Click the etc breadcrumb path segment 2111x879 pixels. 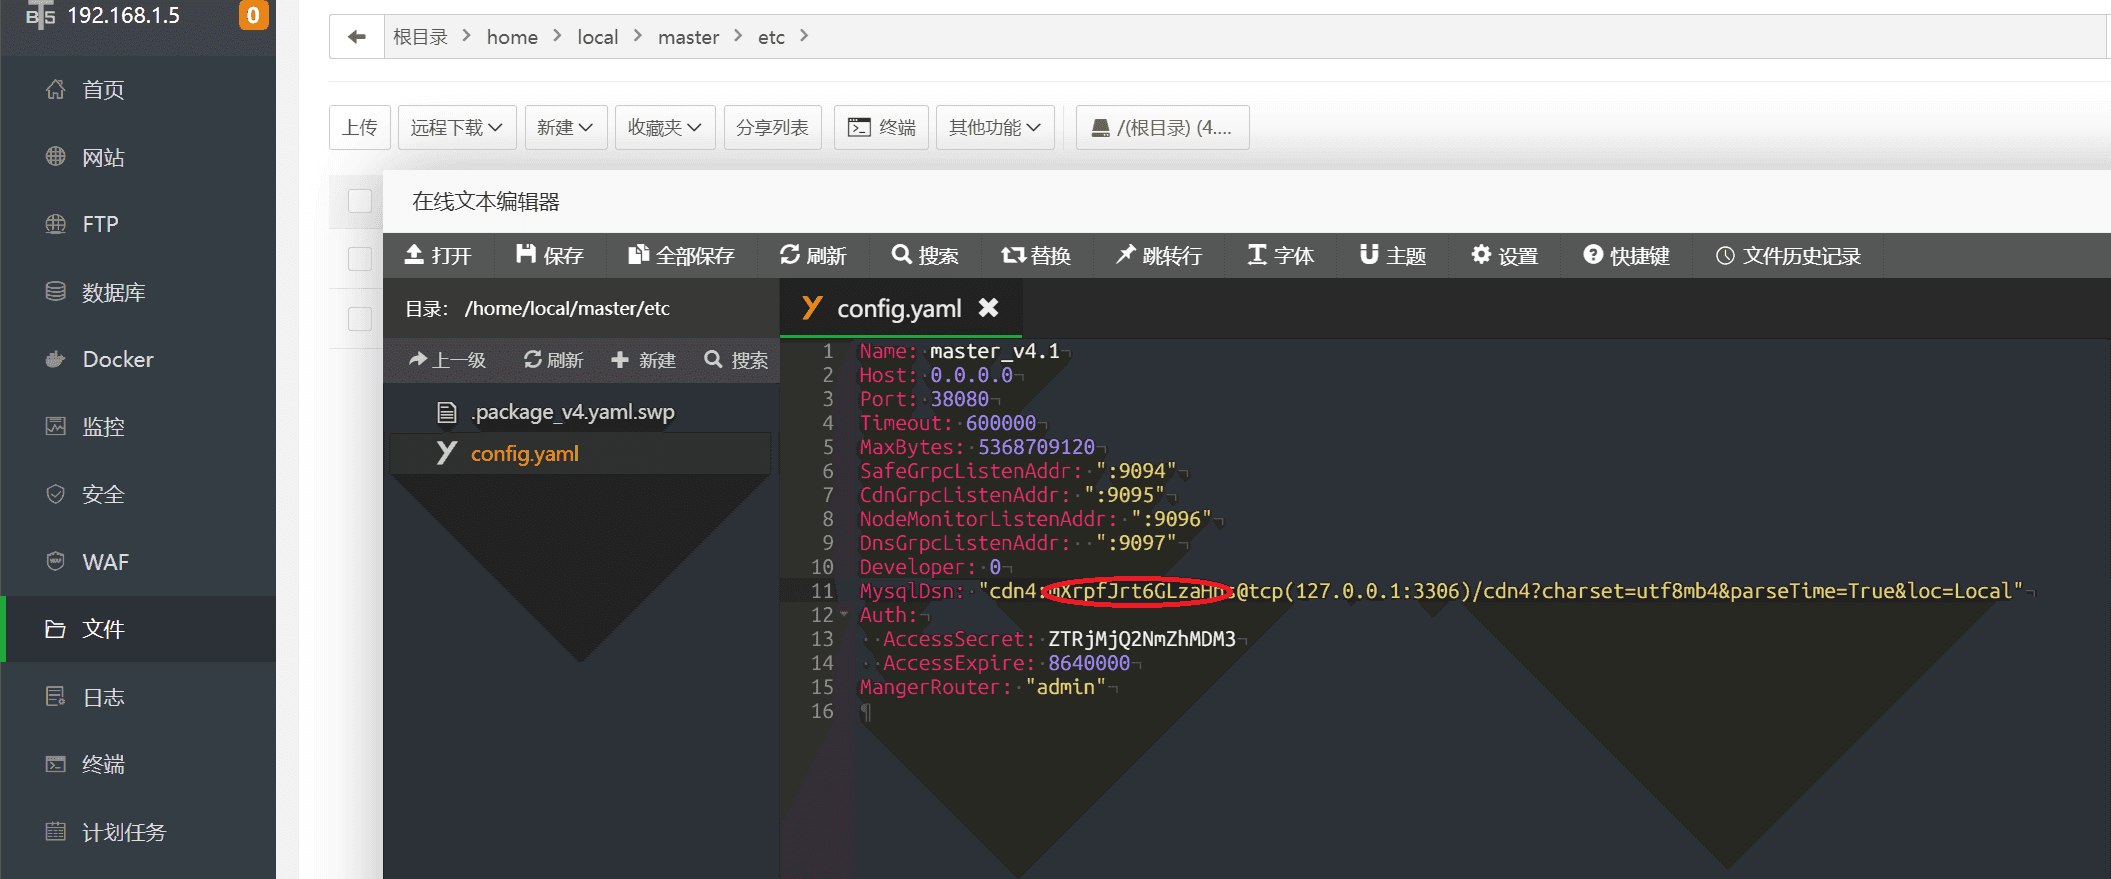pyautogui.click(x=771, y=37)
